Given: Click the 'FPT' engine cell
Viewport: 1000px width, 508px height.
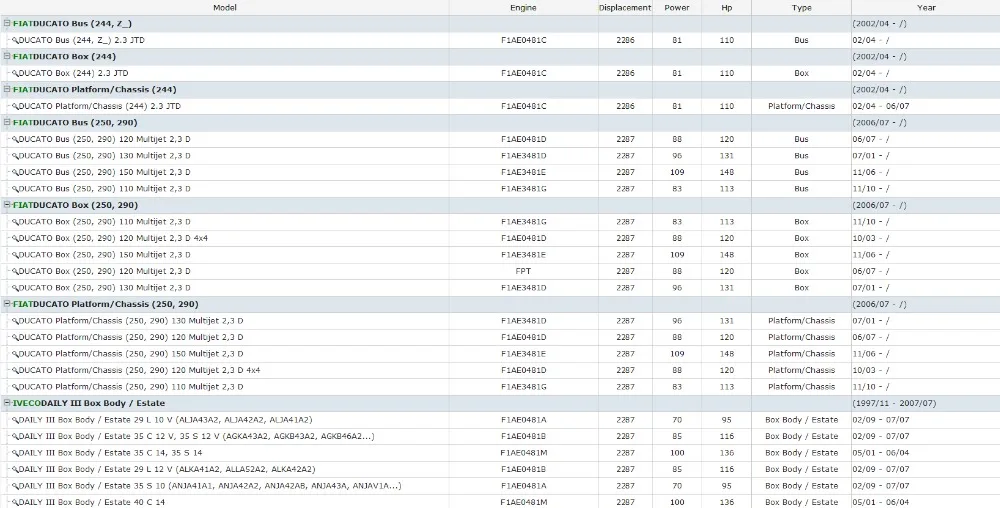Looking at the screenshot, I should [x=523, y=272].
